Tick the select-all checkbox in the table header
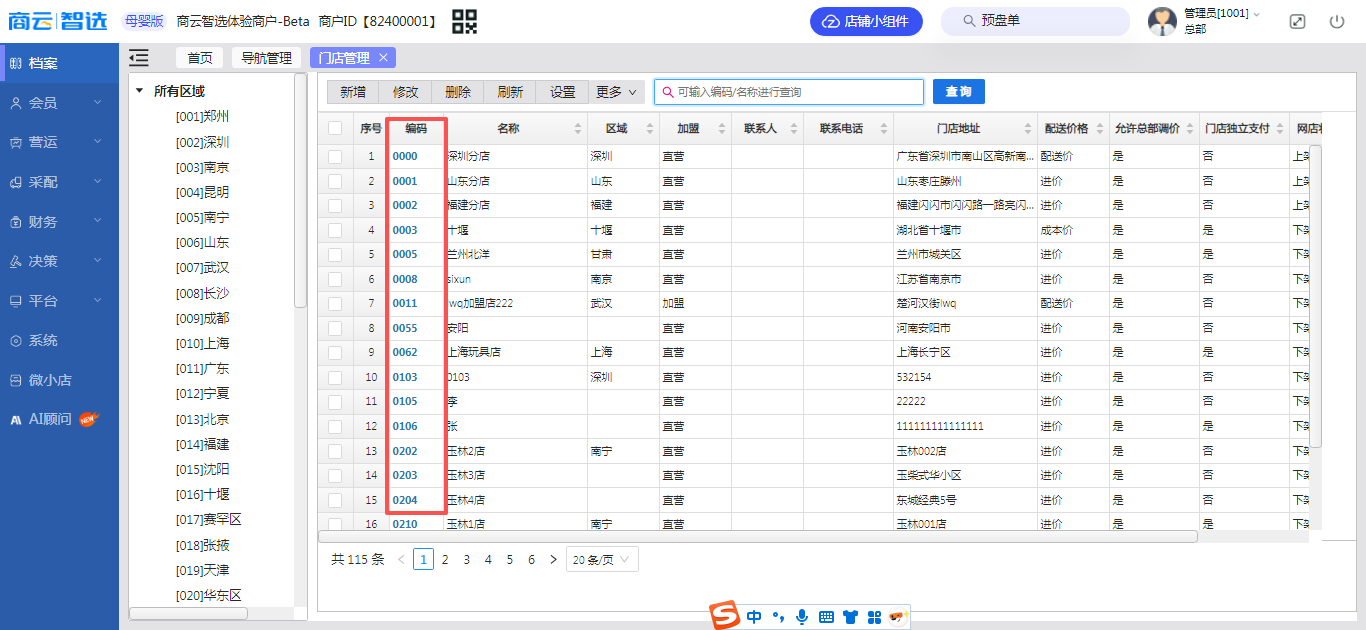 [x=335, y=128]
